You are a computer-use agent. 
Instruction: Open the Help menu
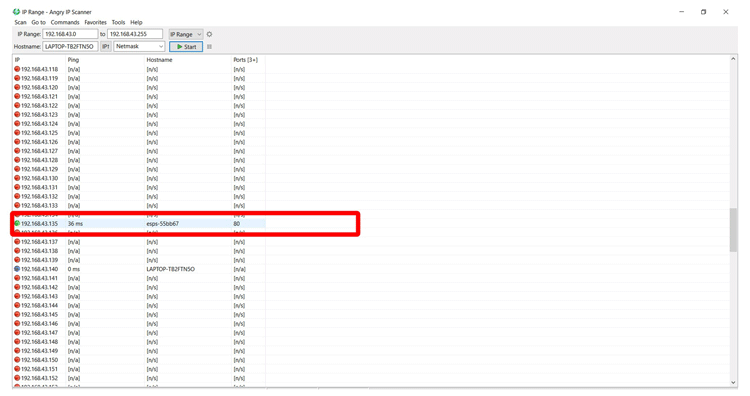(x=136, y=22)
